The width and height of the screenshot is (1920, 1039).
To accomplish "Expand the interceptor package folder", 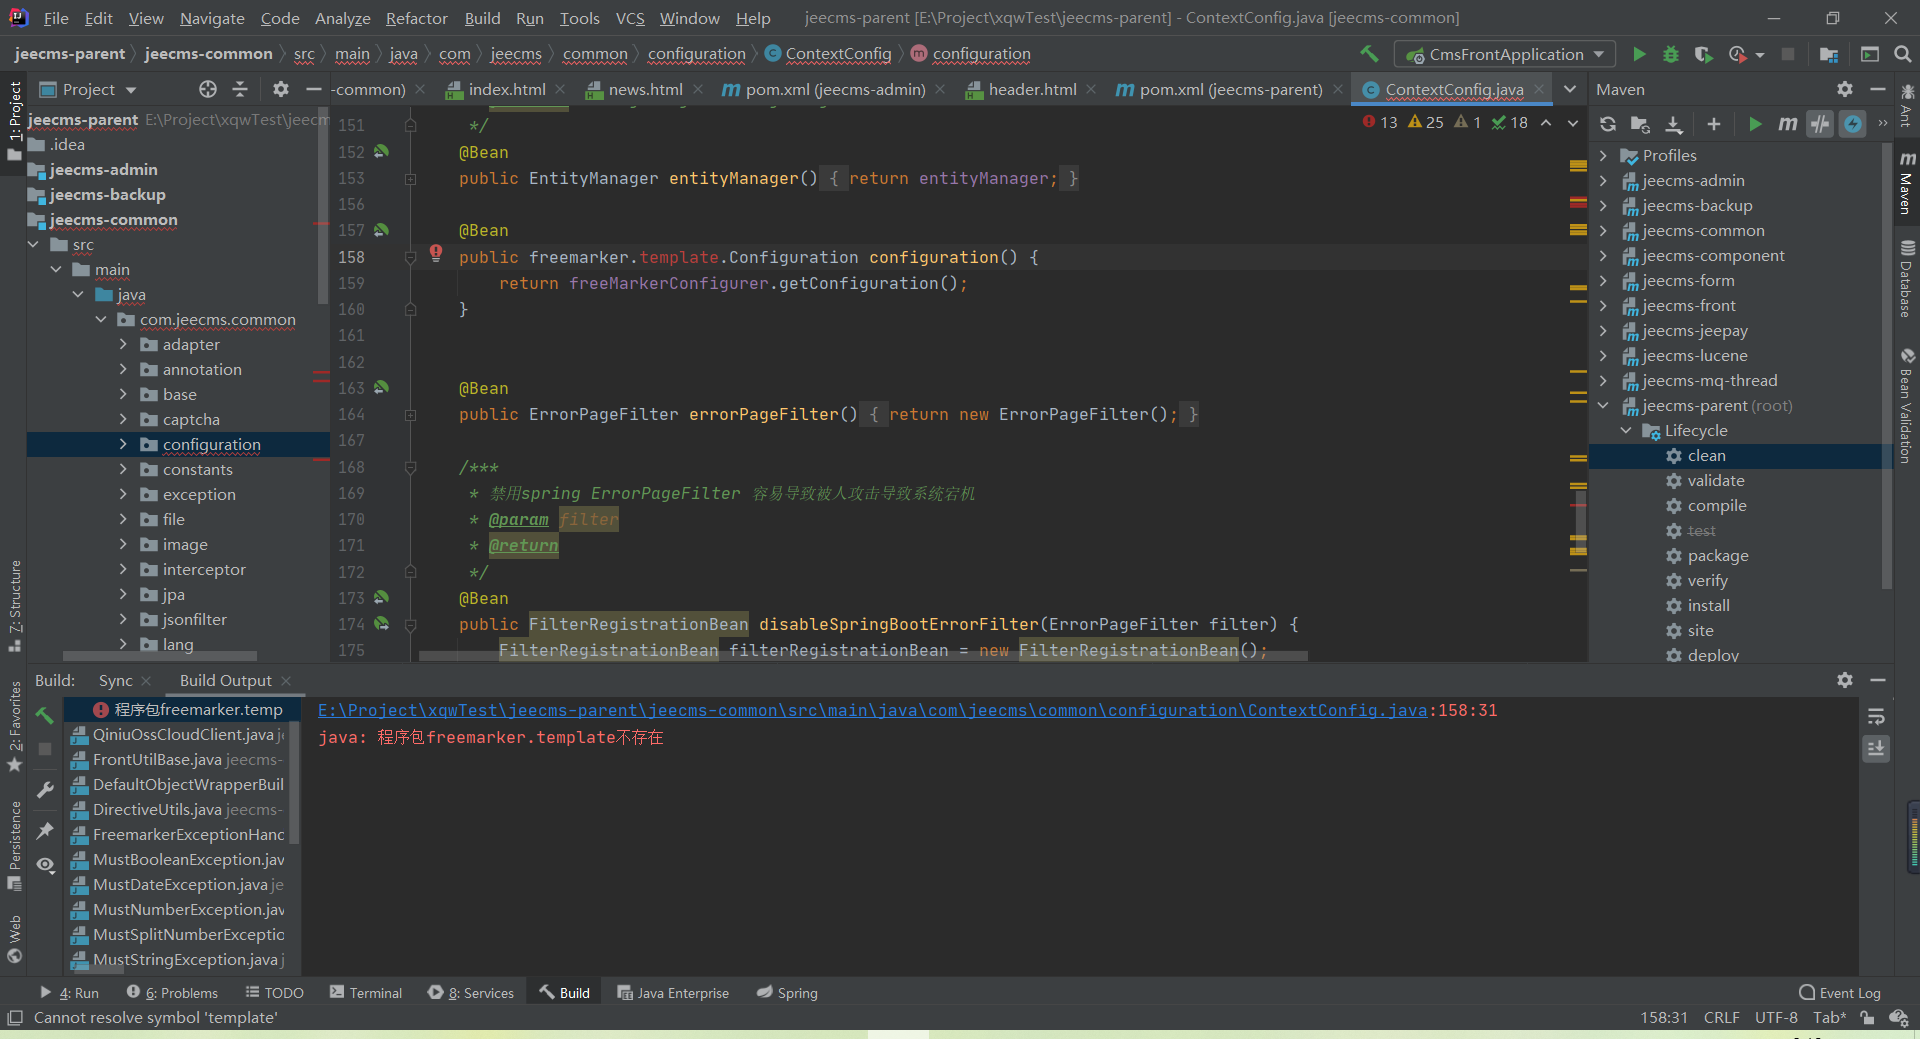I will point(123,570).
